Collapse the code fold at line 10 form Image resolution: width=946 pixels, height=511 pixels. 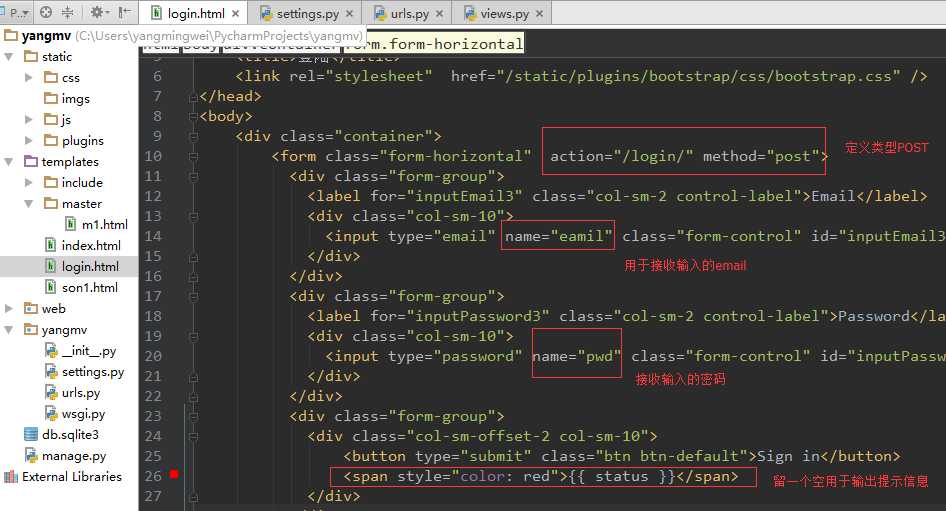(194, 156)
